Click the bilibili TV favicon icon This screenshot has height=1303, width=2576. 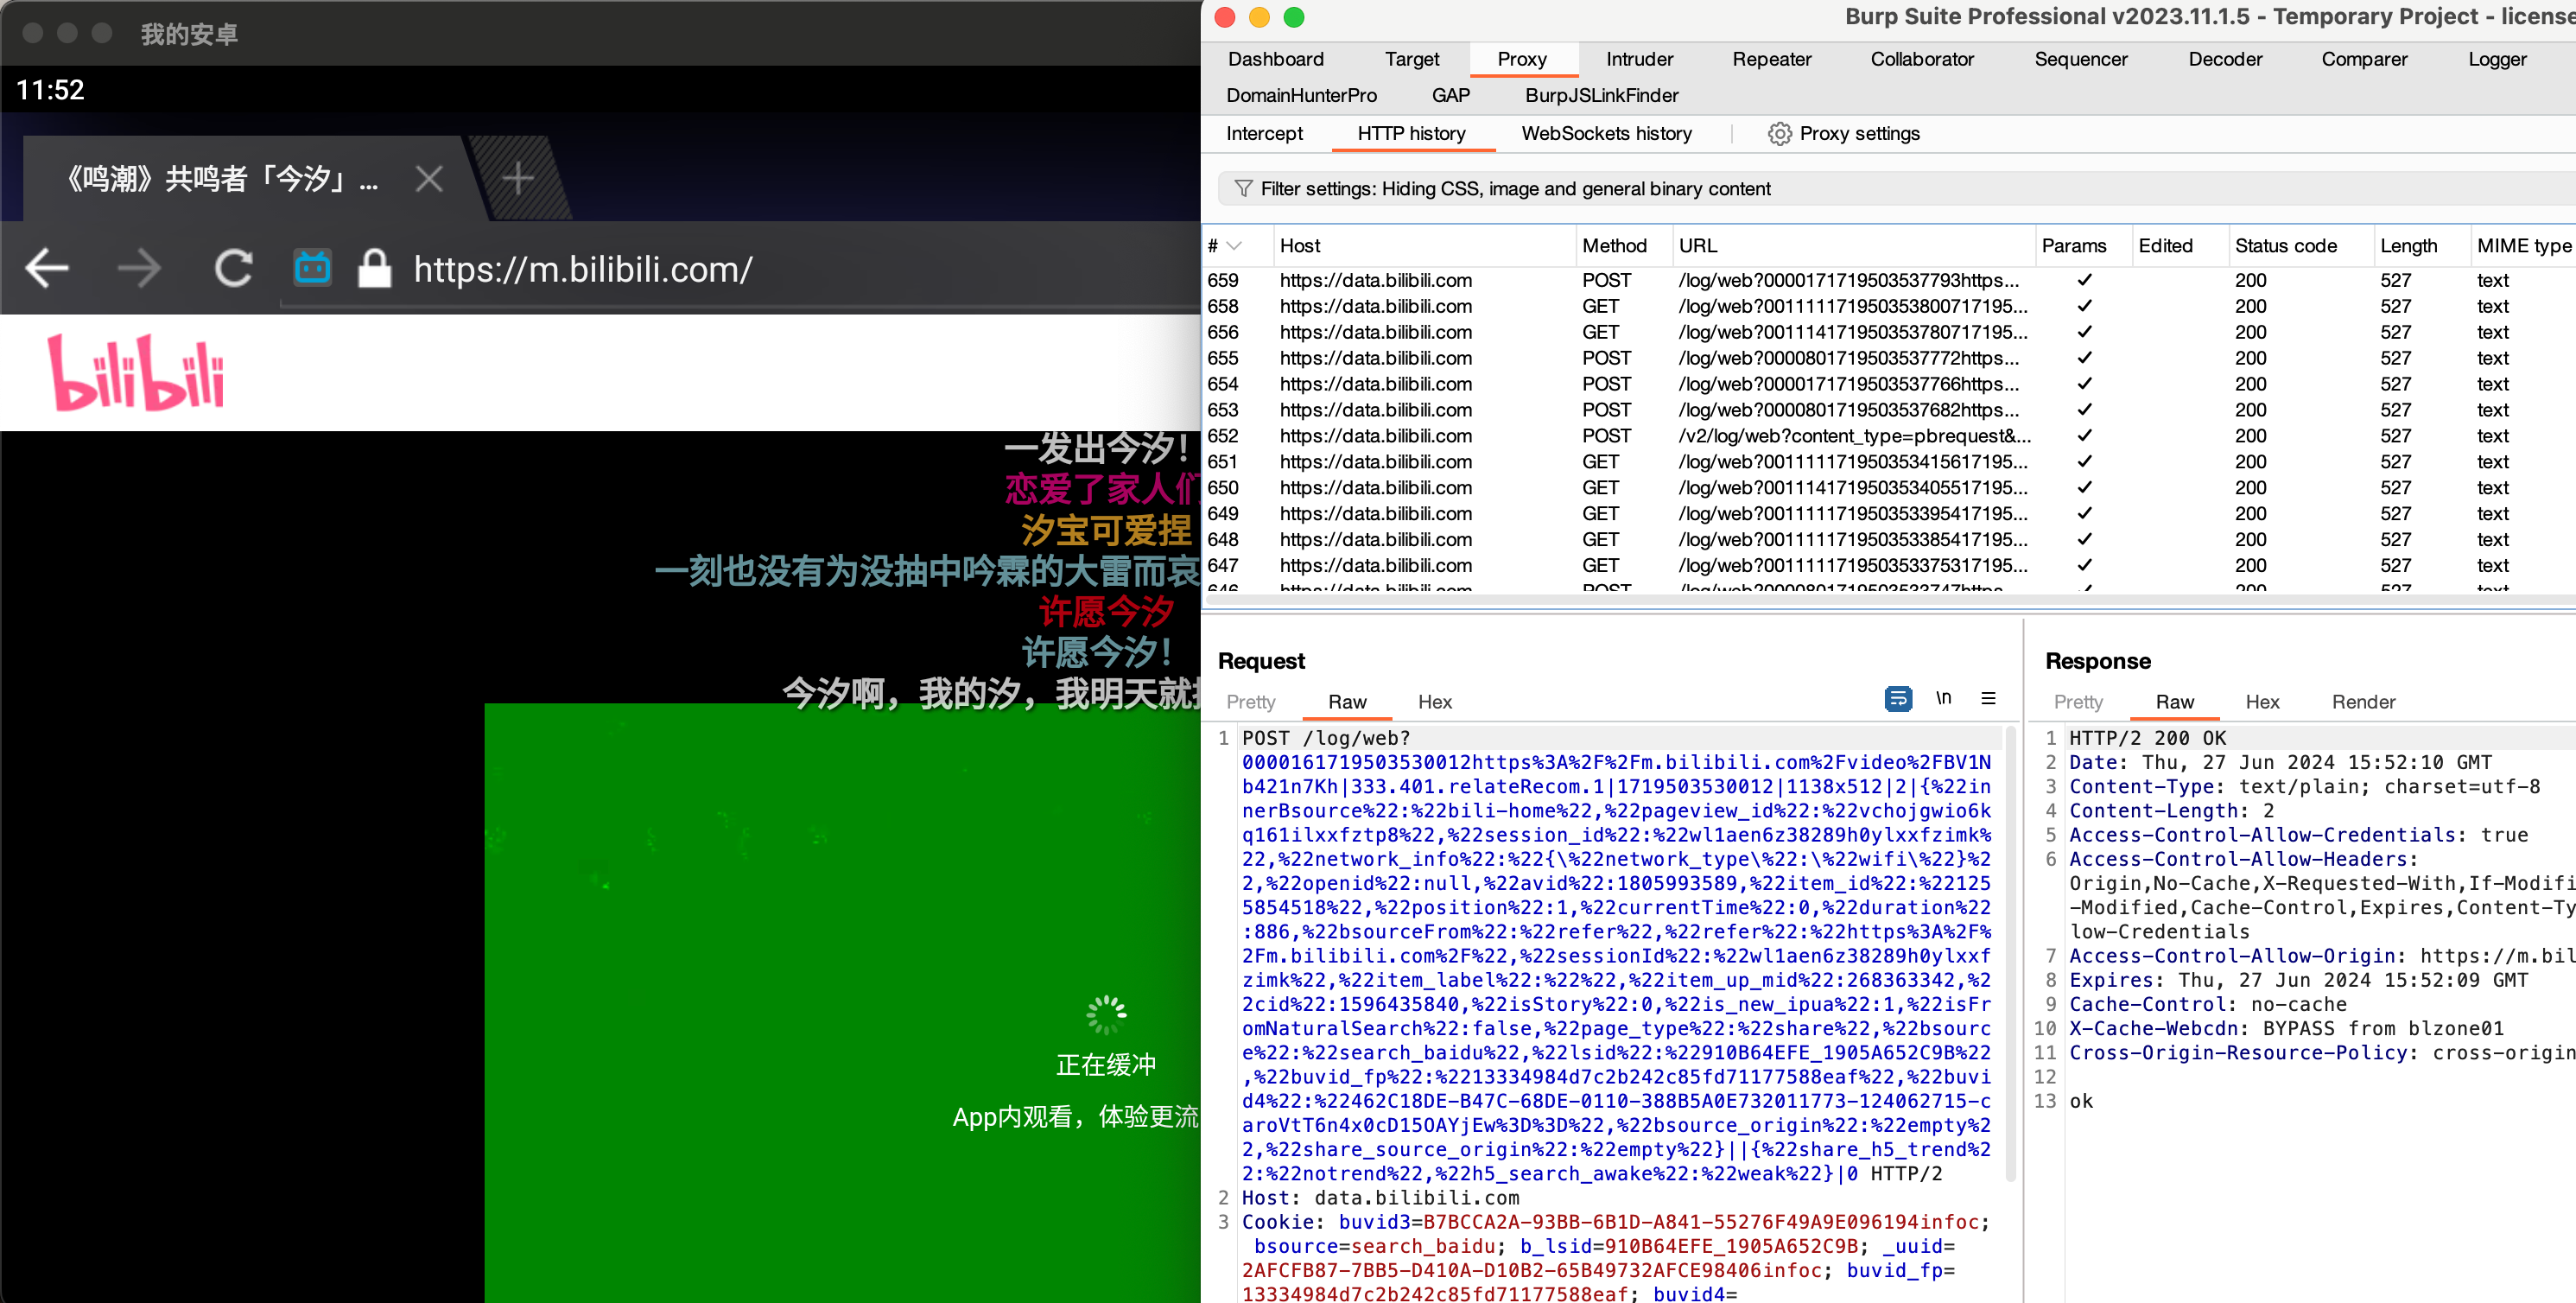[312, 268]
